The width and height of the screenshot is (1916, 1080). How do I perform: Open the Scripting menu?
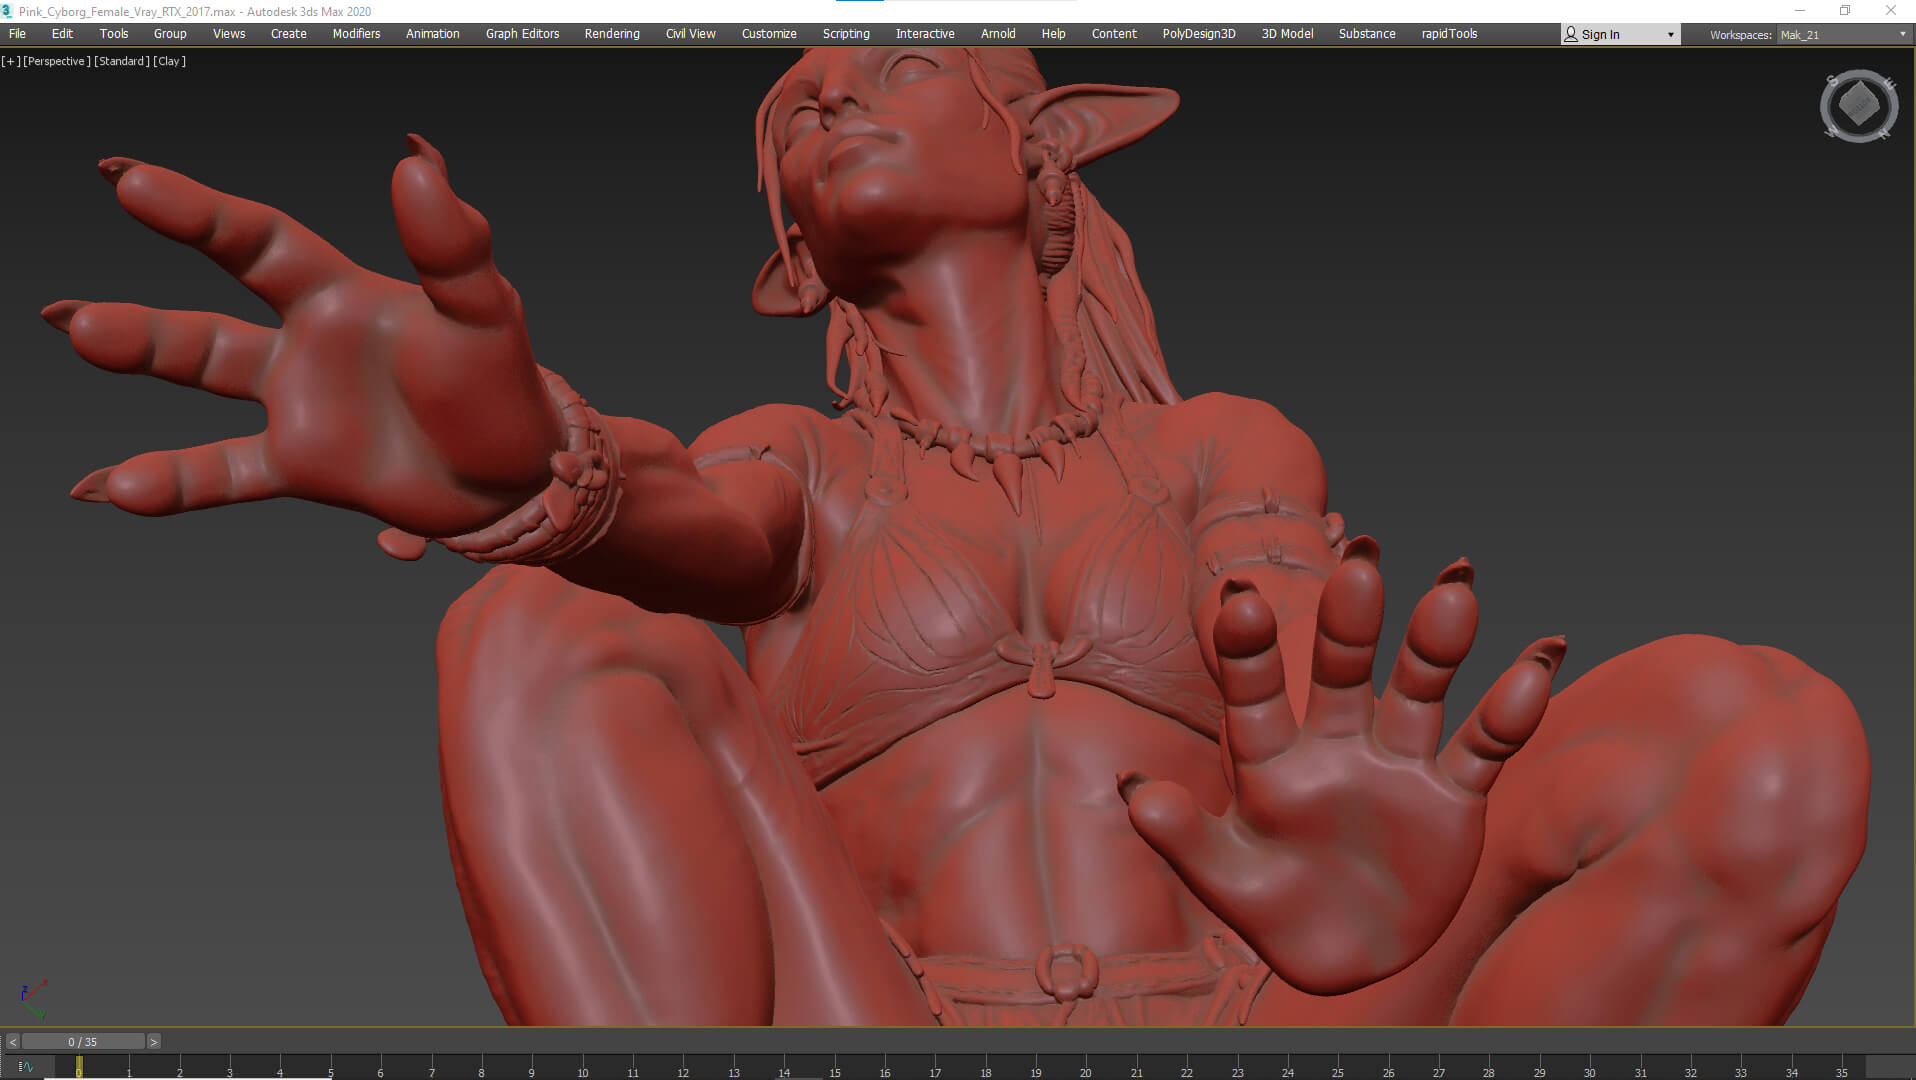(846, 34)
